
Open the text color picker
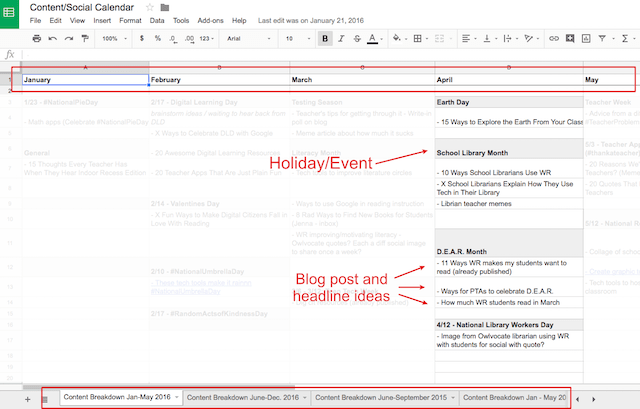click(372, 39)
